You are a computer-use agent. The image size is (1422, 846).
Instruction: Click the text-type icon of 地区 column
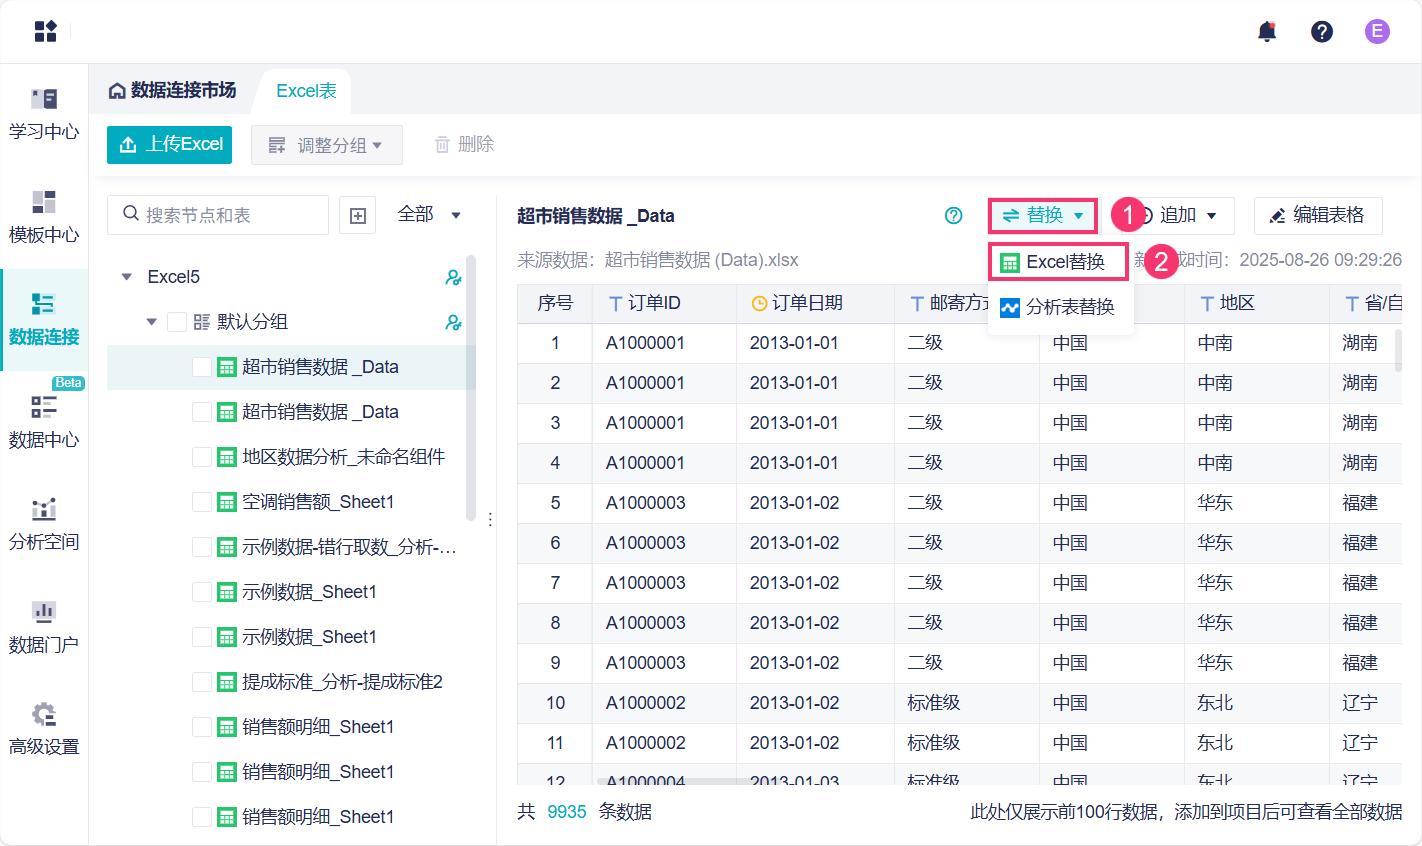click(x=1207, y=303)
